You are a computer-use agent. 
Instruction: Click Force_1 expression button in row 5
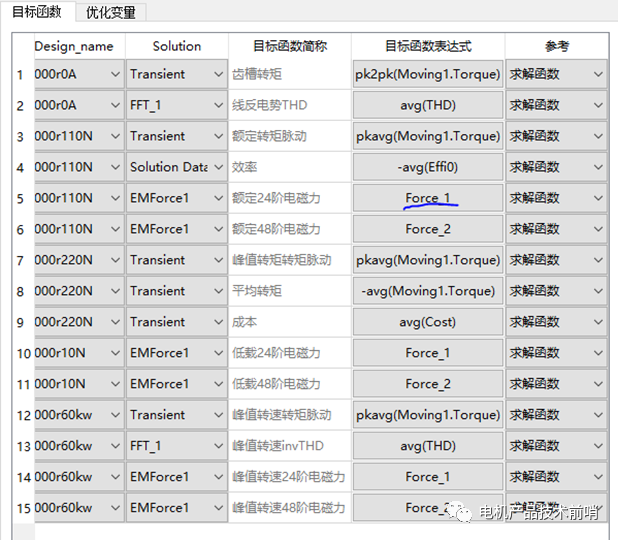428,198
